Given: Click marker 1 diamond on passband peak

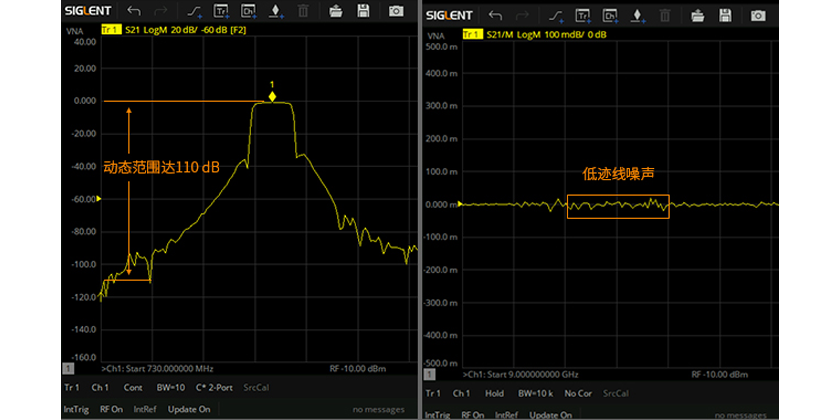Looking at the screenshot, I should tap(272, 97).
